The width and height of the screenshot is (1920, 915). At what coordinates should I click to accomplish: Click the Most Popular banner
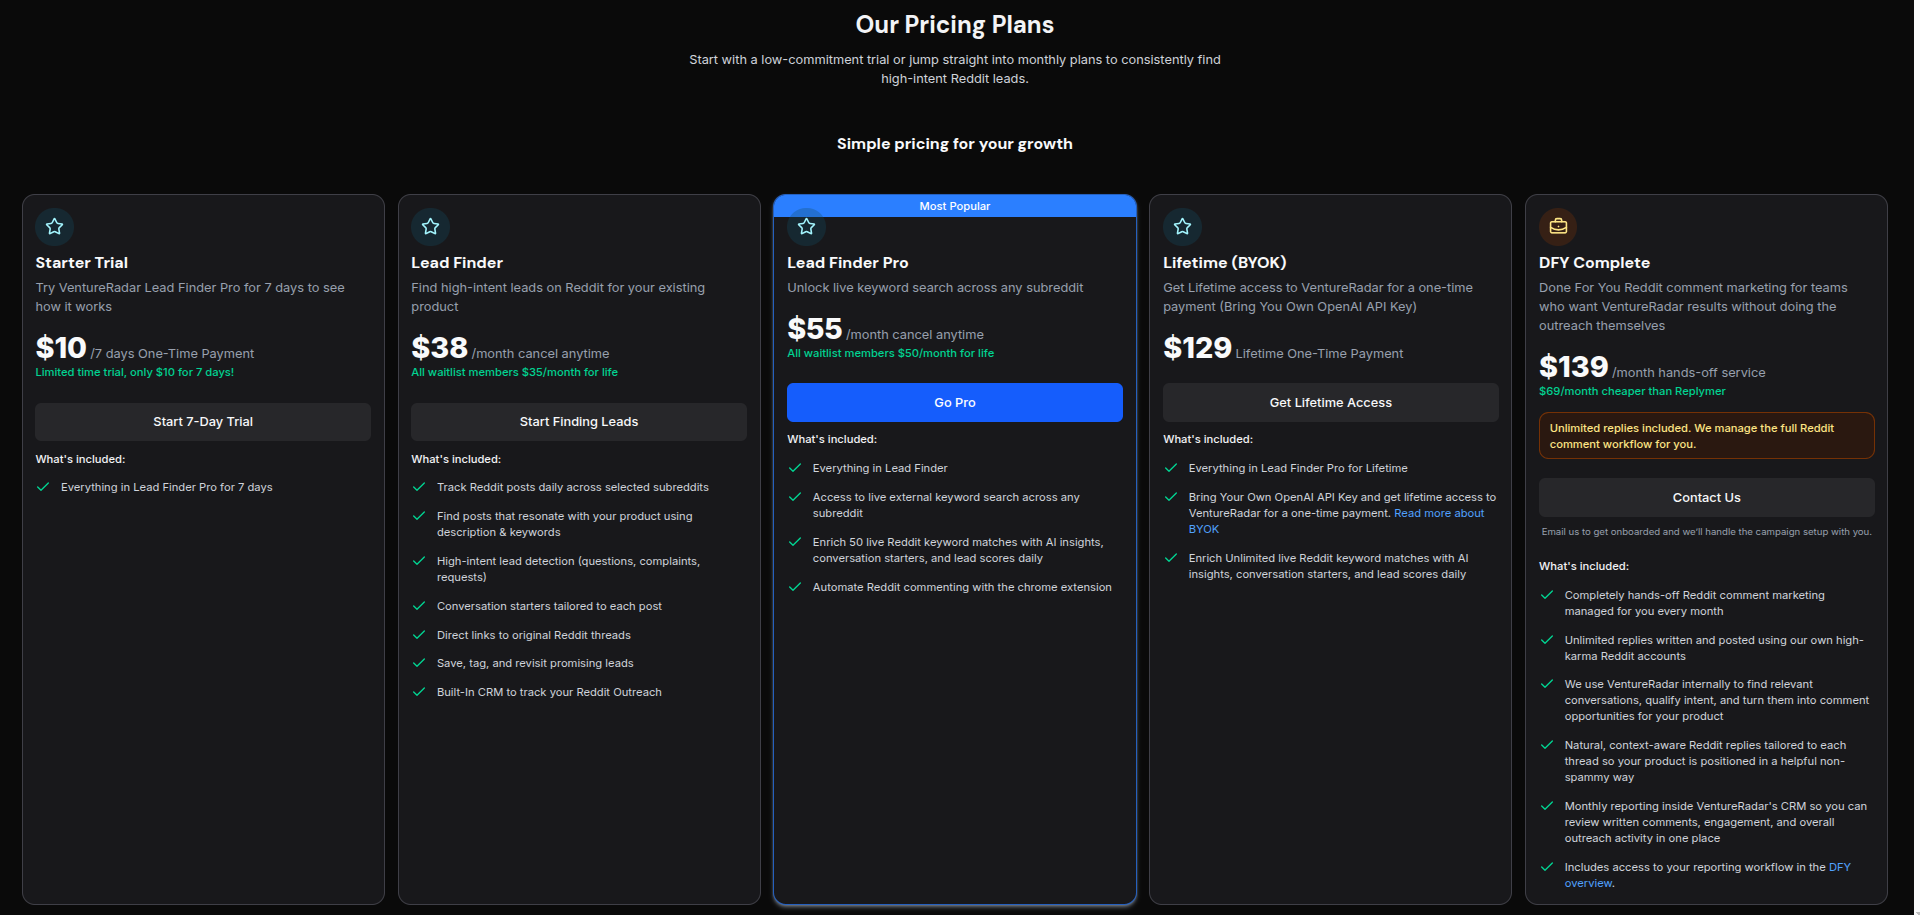(x=955, y=206)
